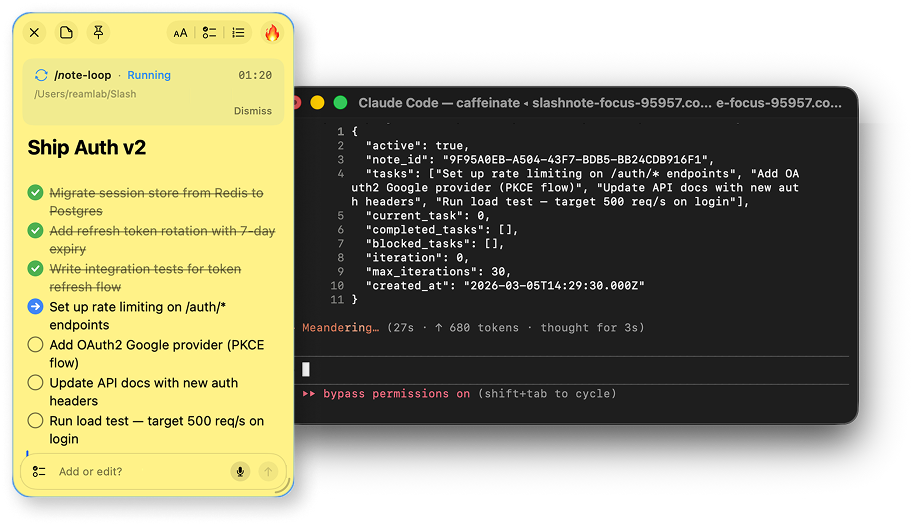Click the Meandering status line in terminal

(x=473, y=328)
